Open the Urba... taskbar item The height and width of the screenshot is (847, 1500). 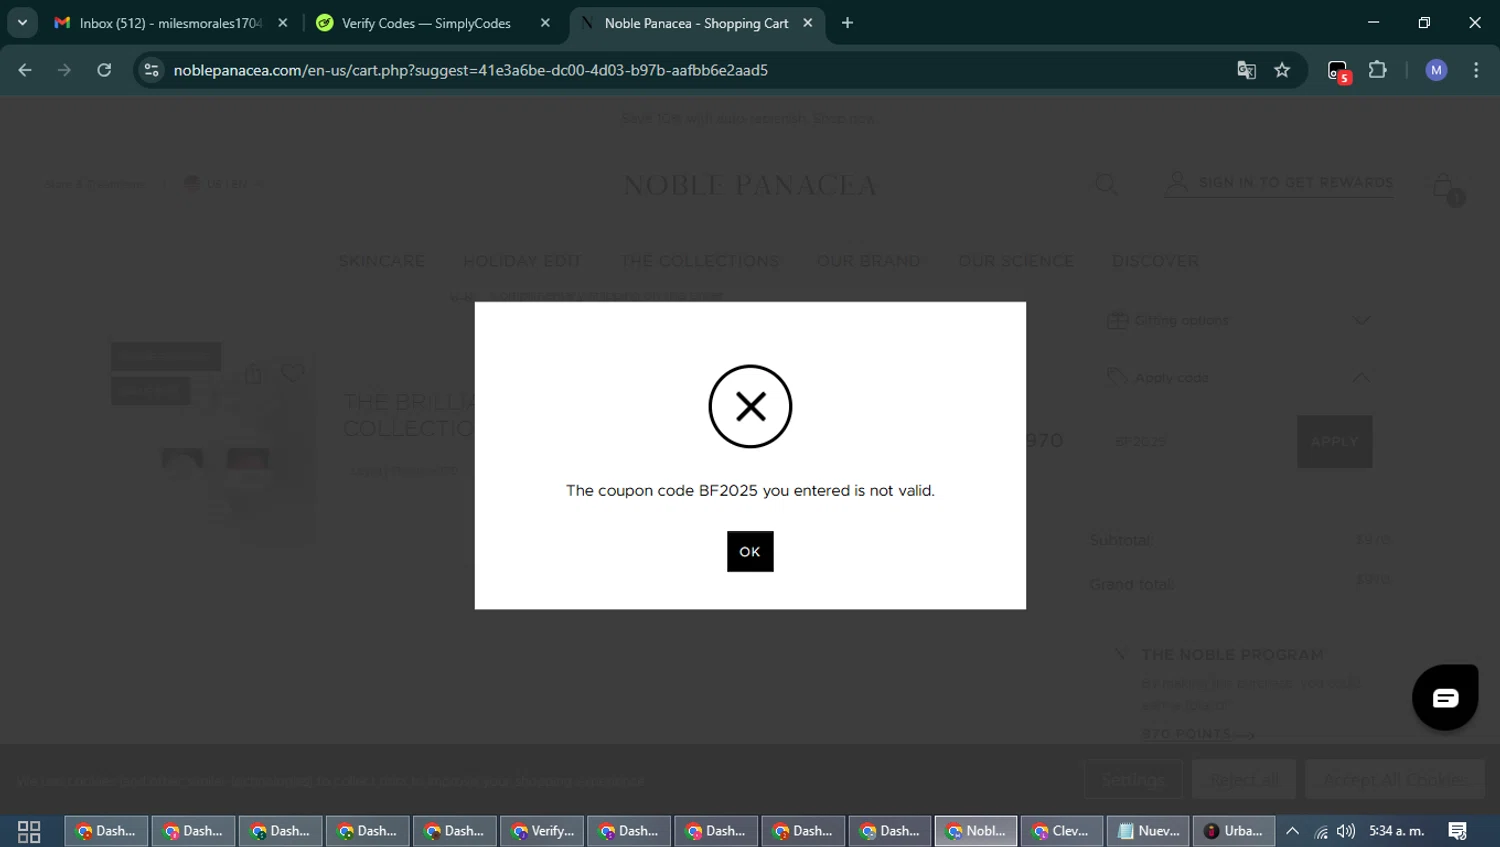[x=1234, y=831]
